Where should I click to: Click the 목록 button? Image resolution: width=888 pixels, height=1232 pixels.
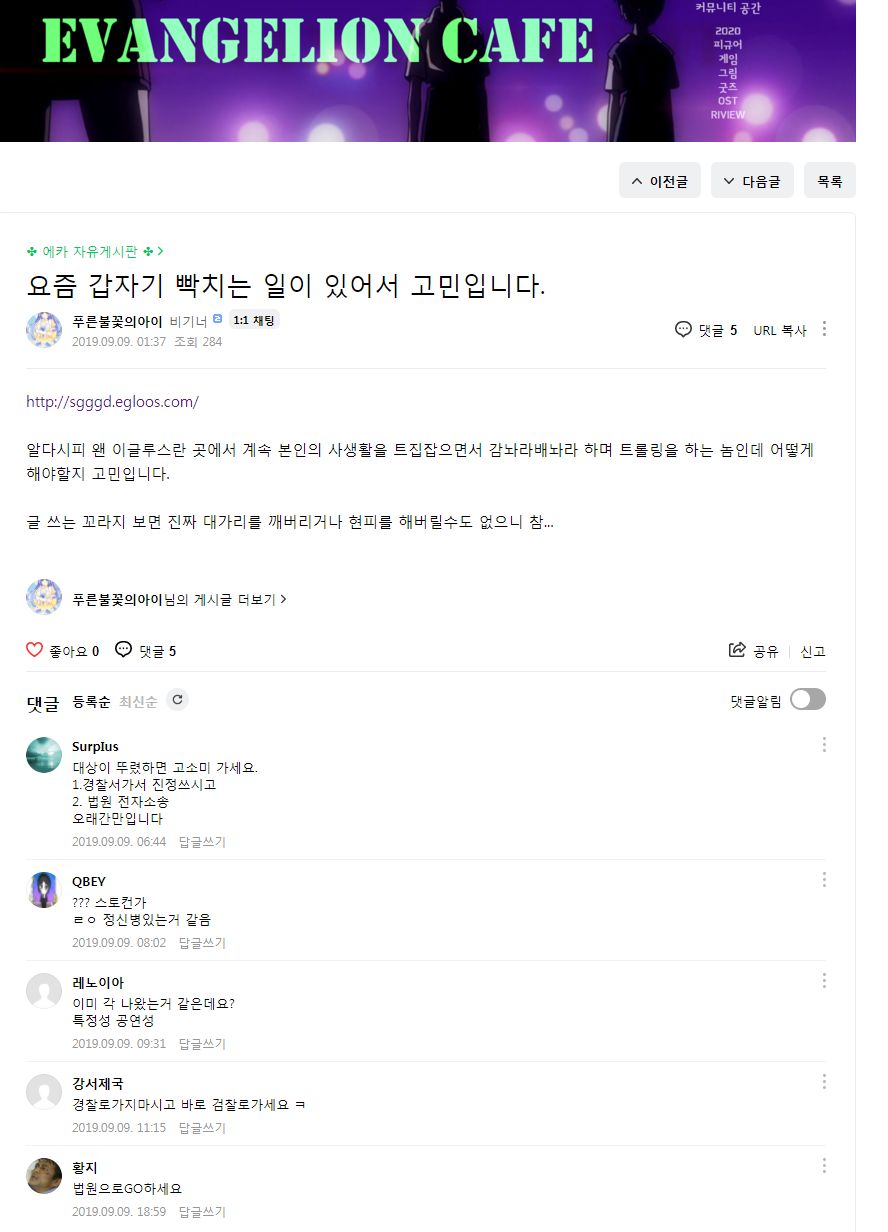coord(829,181)
